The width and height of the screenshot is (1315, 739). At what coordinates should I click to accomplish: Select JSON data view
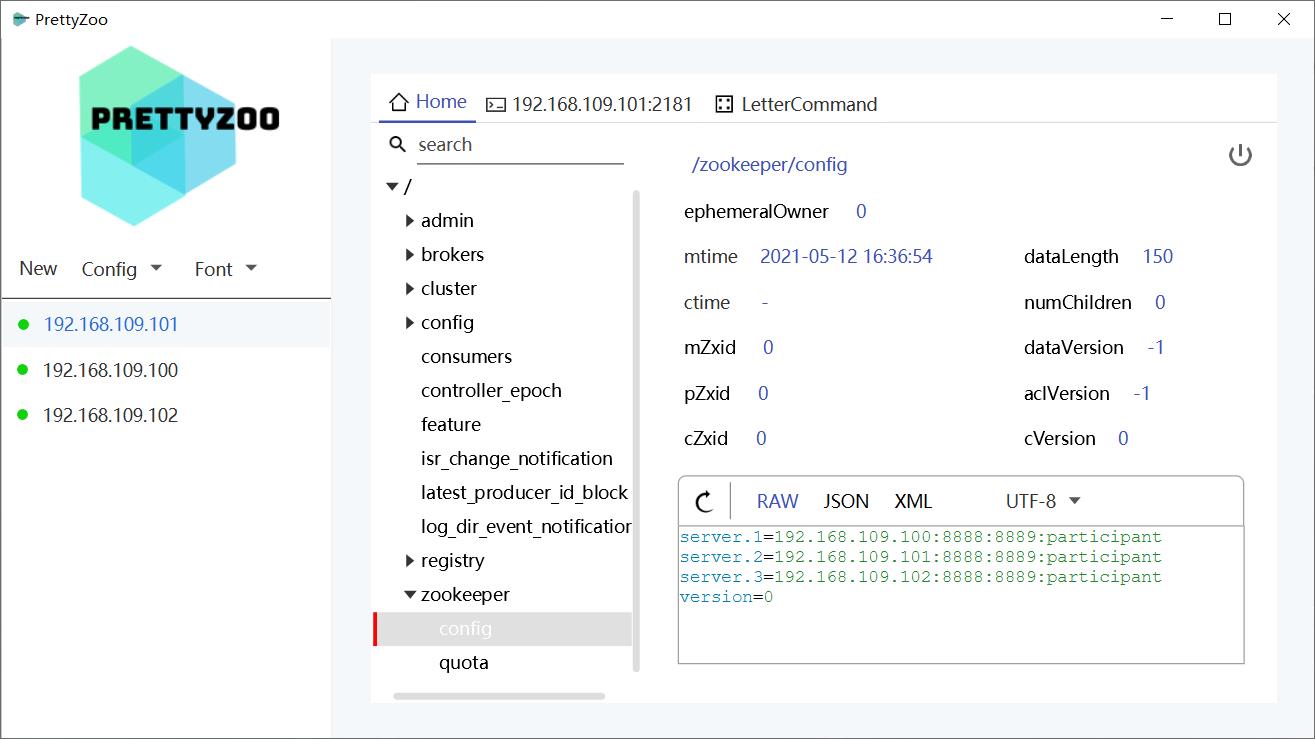pyautogui.click(x=846, y=501)
